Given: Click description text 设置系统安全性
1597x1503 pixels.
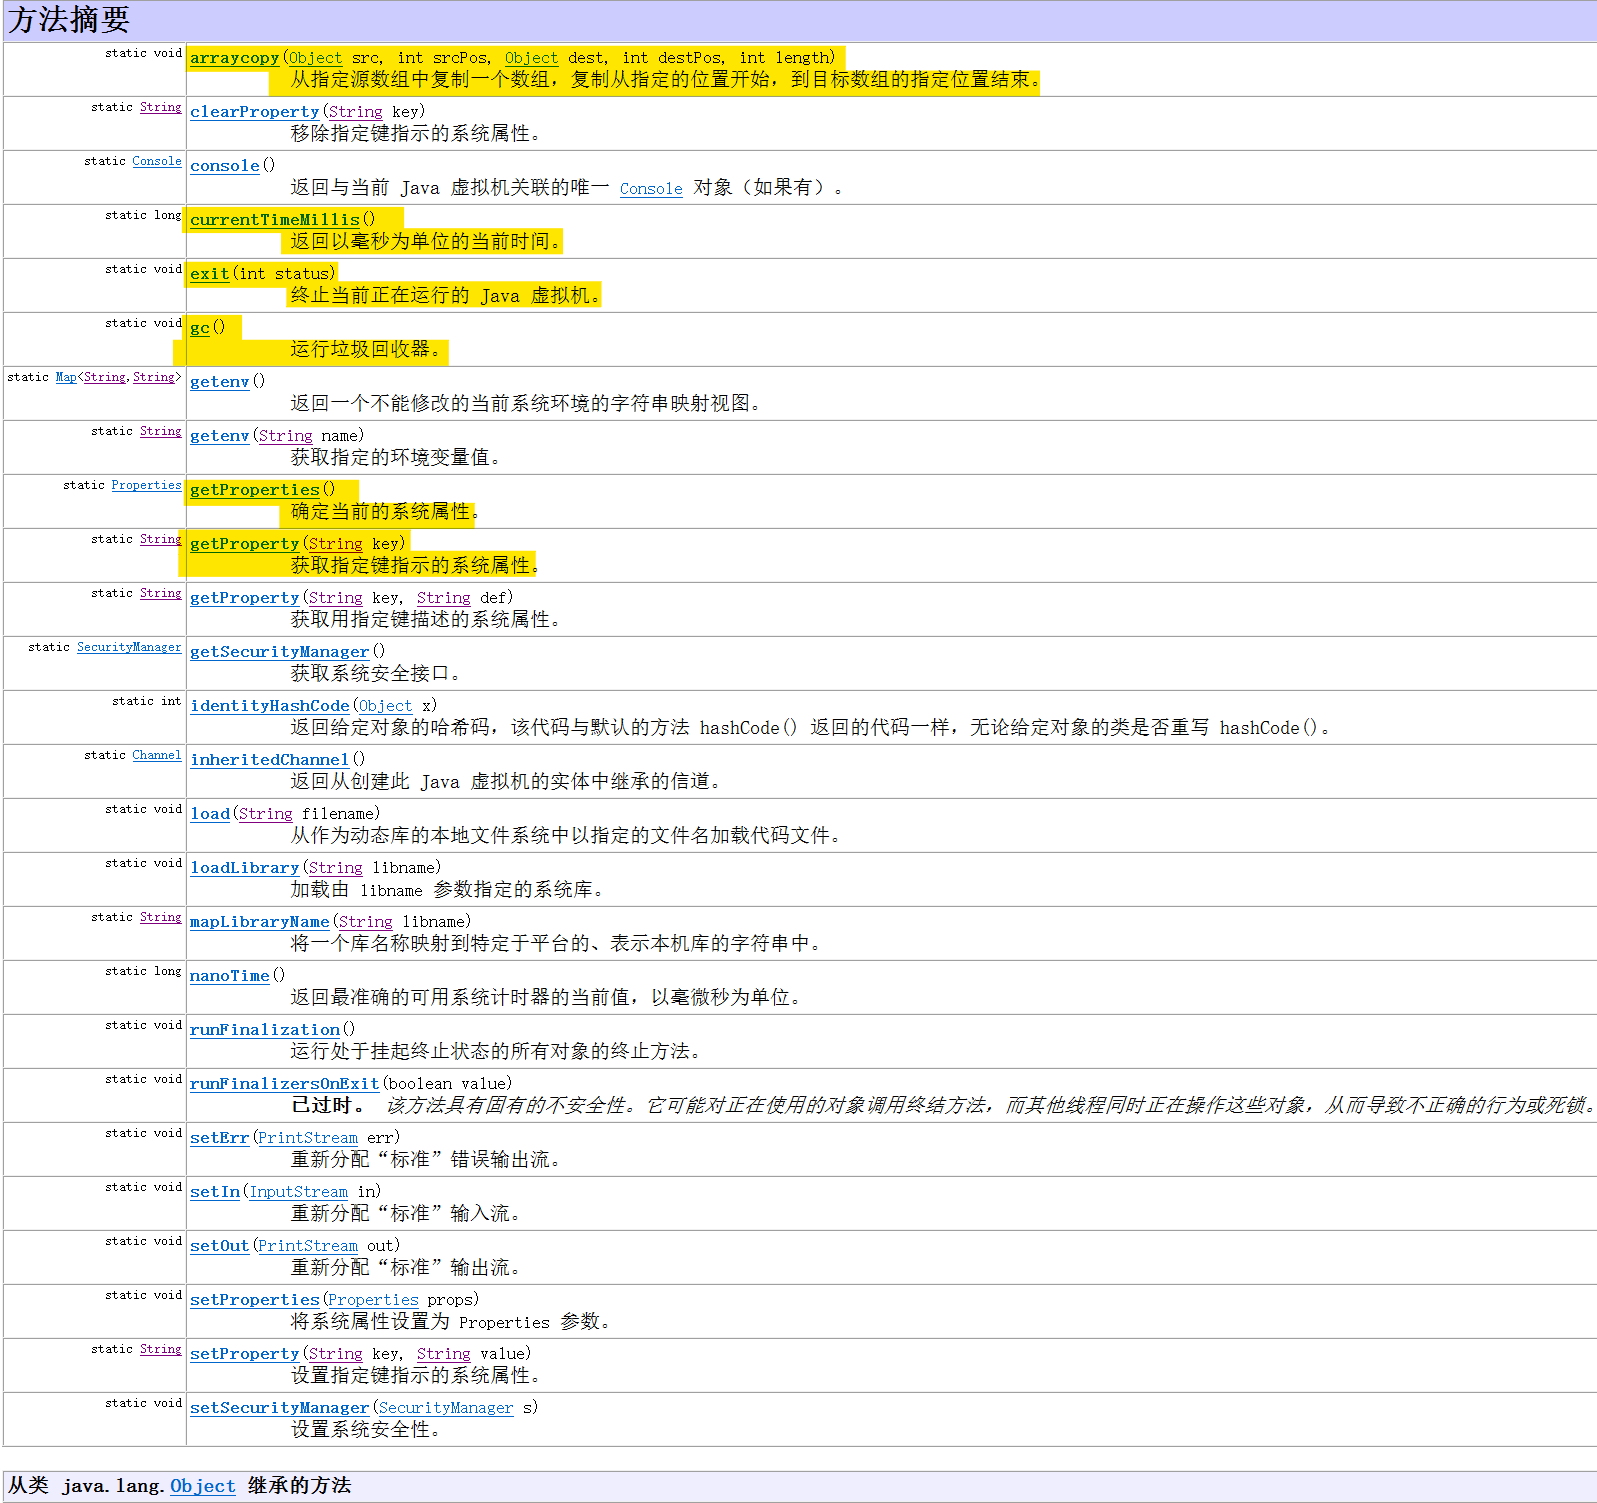Looking at the screenshot, I should tap(365, 1429).
